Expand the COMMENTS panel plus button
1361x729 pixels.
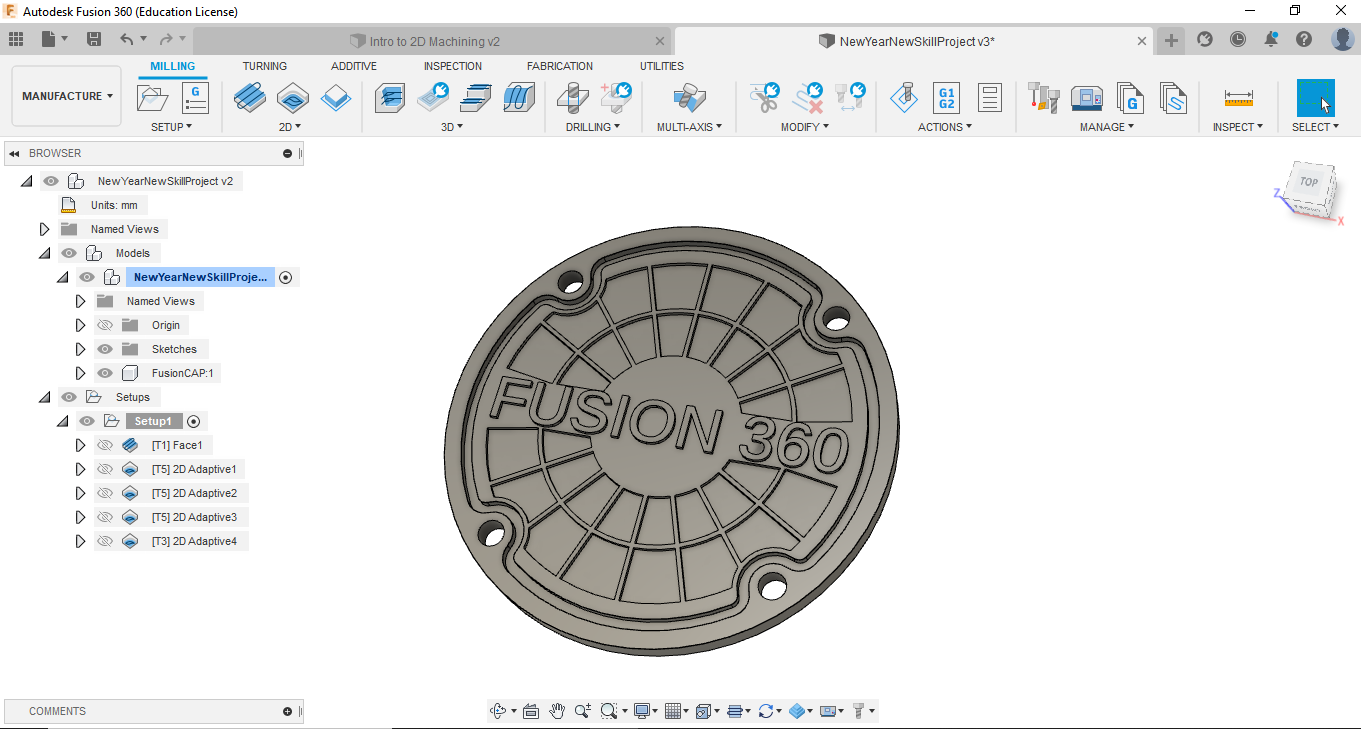pyautogui.click(x=287, y=711)
